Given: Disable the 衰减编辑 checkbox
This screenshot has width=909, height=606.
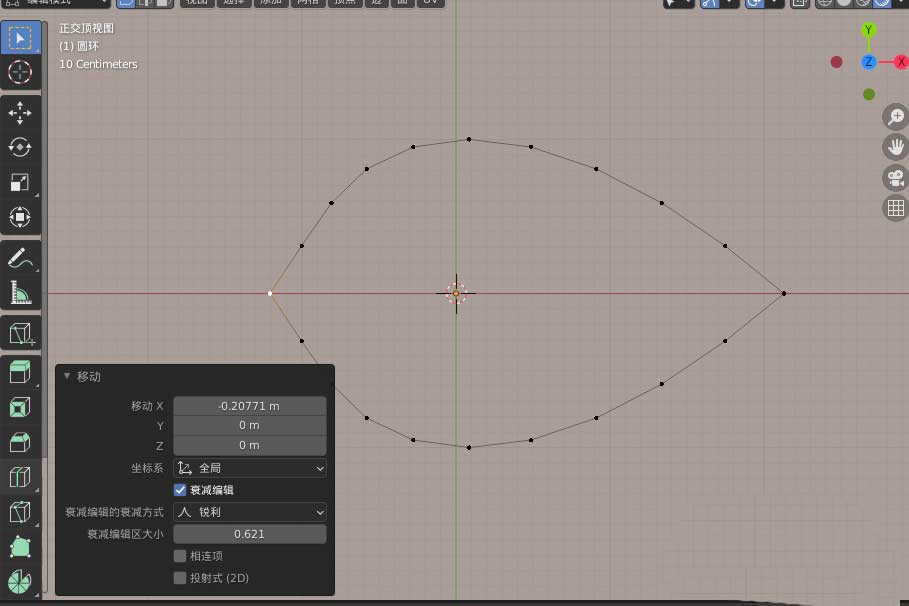Looking at the screenshot, I should coord(180,490).
